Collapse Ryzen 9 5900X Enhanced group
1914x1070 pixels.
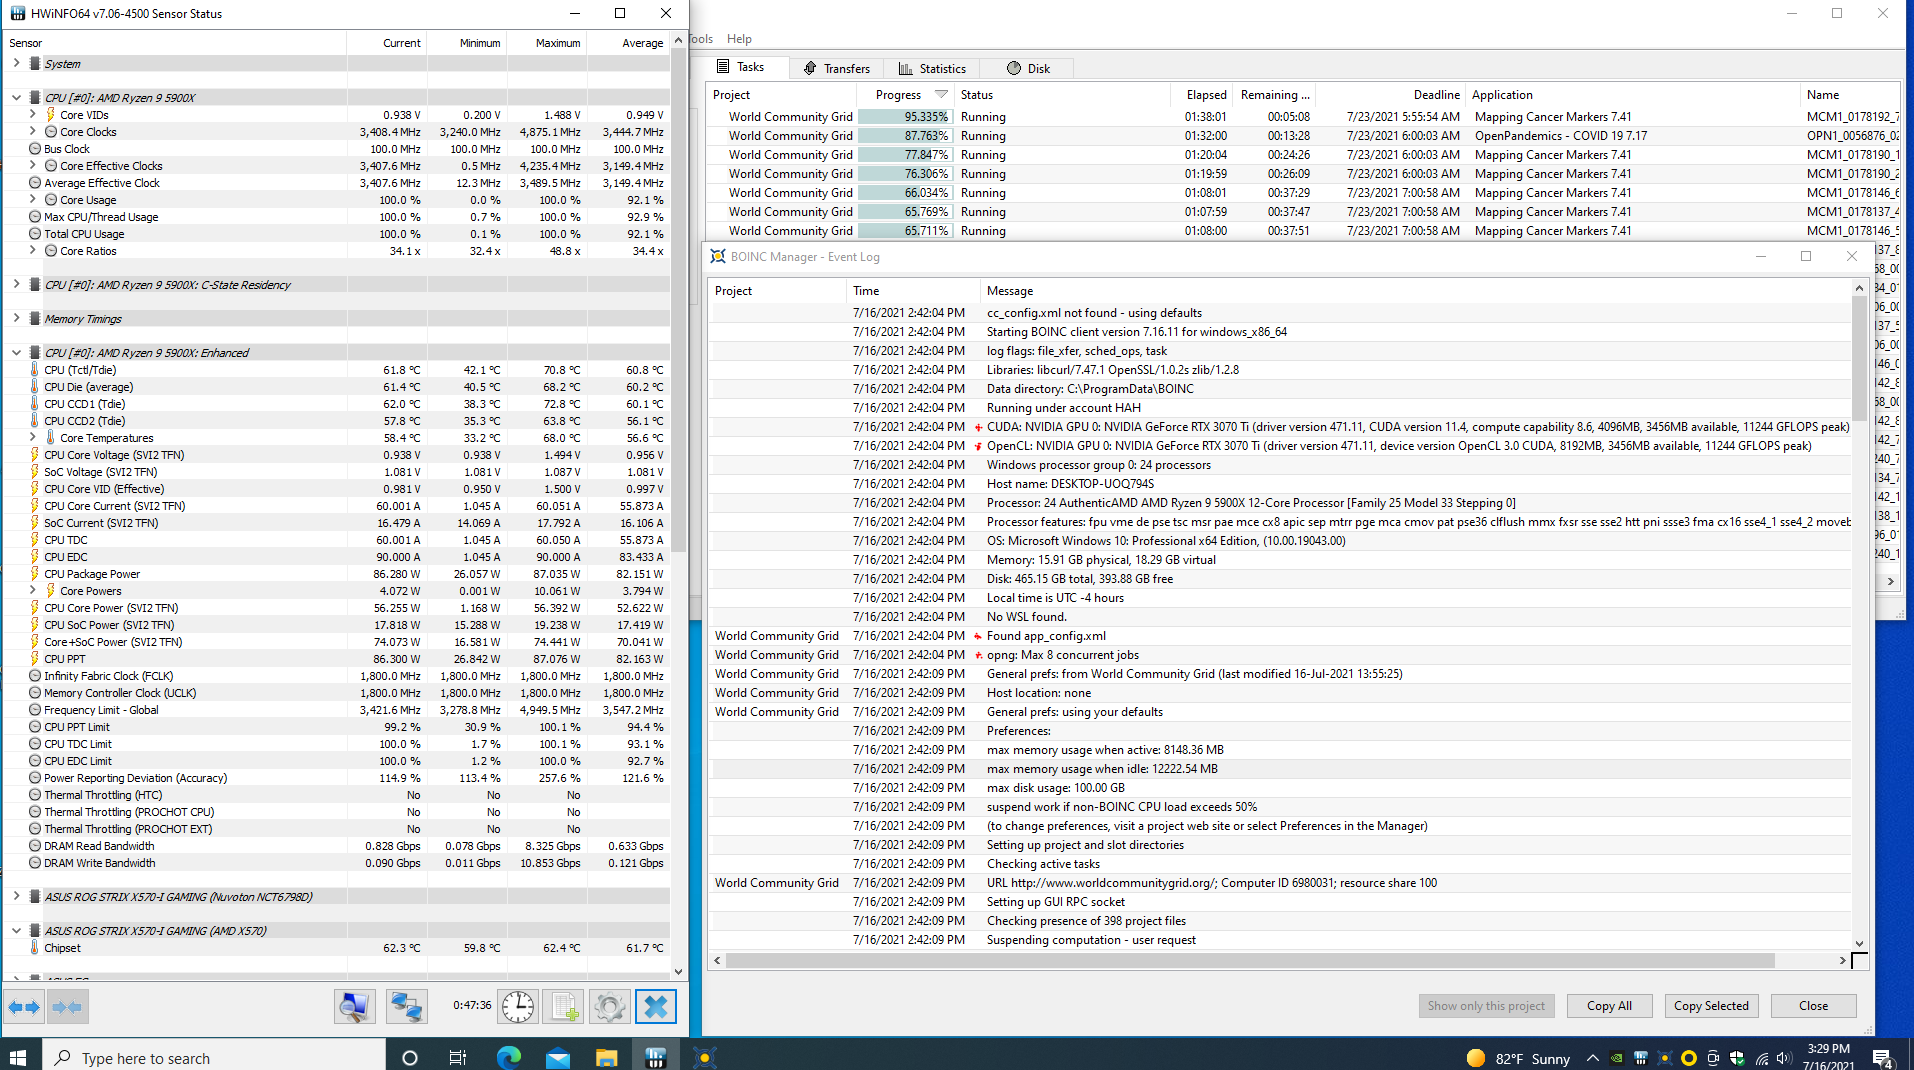pyautogui.click(x=16, y=352)
